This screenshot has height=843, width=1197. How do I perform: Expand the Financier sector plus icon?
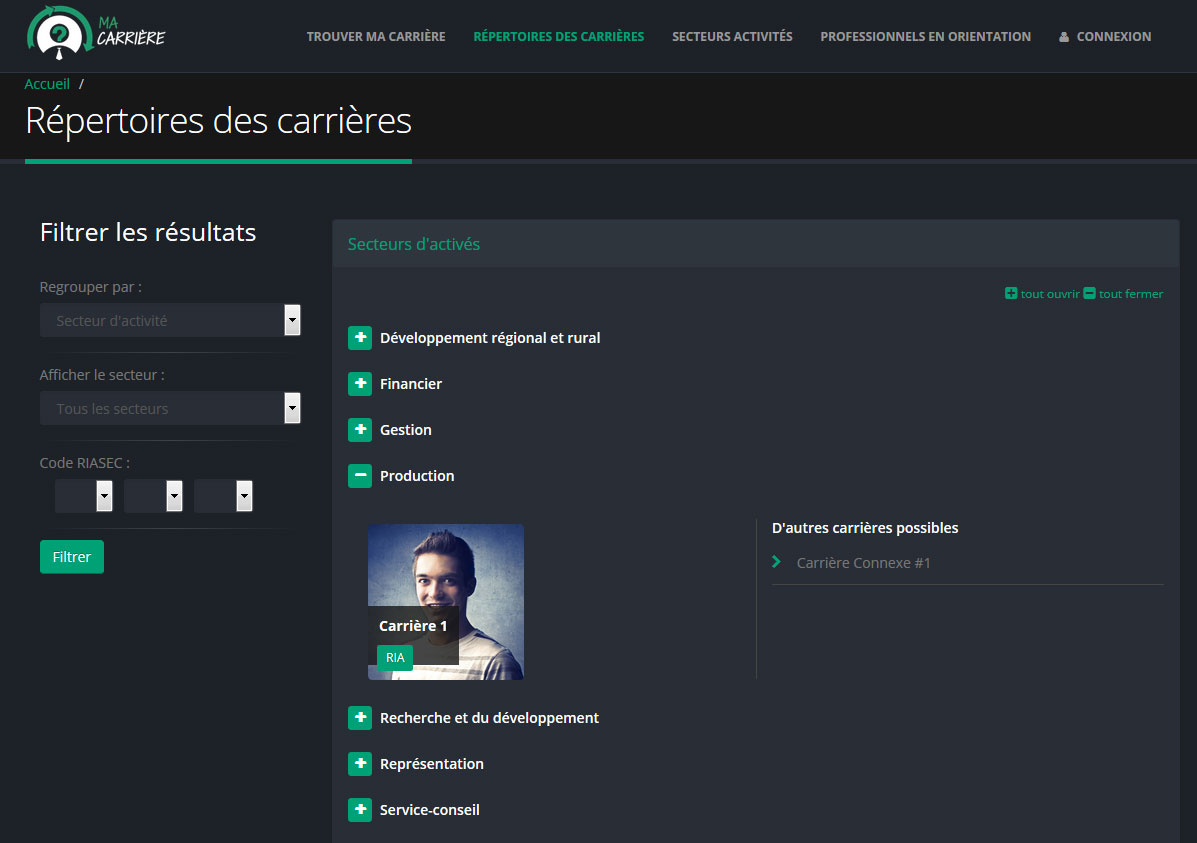click(x=360, y=384)
